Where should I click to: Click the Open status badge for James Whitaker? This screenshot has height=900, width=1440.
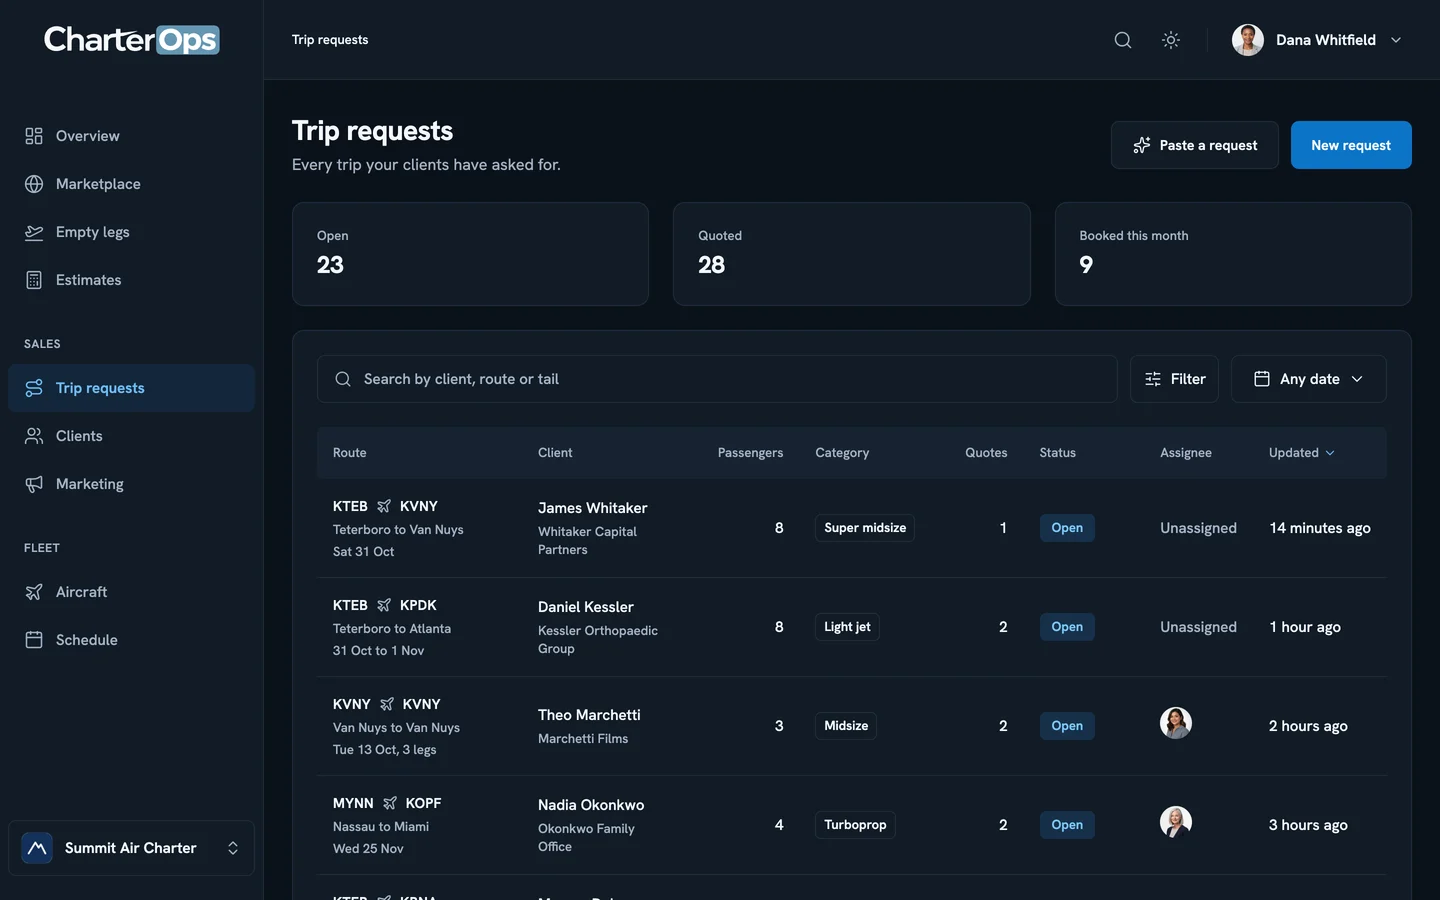pos(1067,528)
